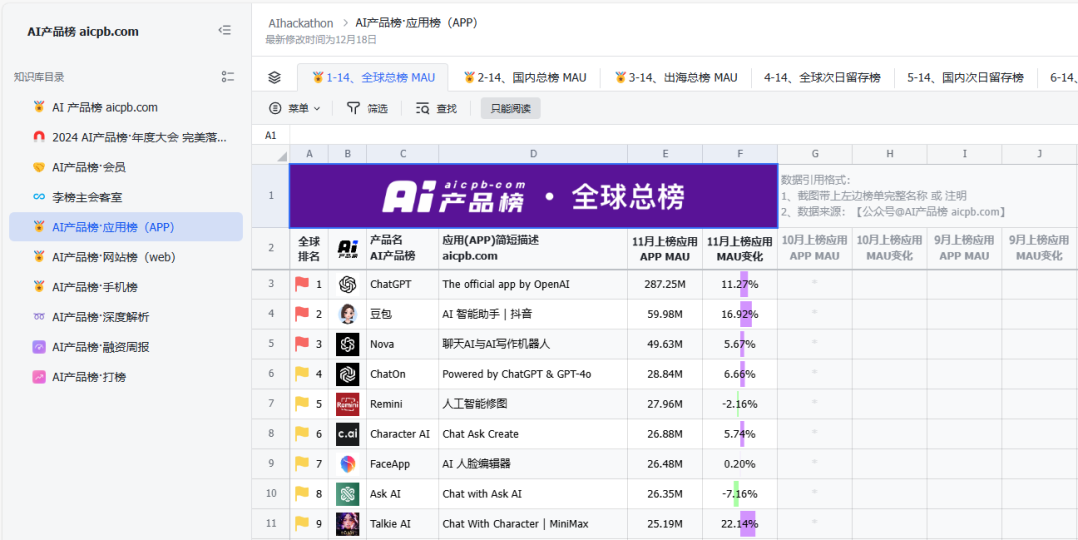Click the Remini app logo

point(347,404)
